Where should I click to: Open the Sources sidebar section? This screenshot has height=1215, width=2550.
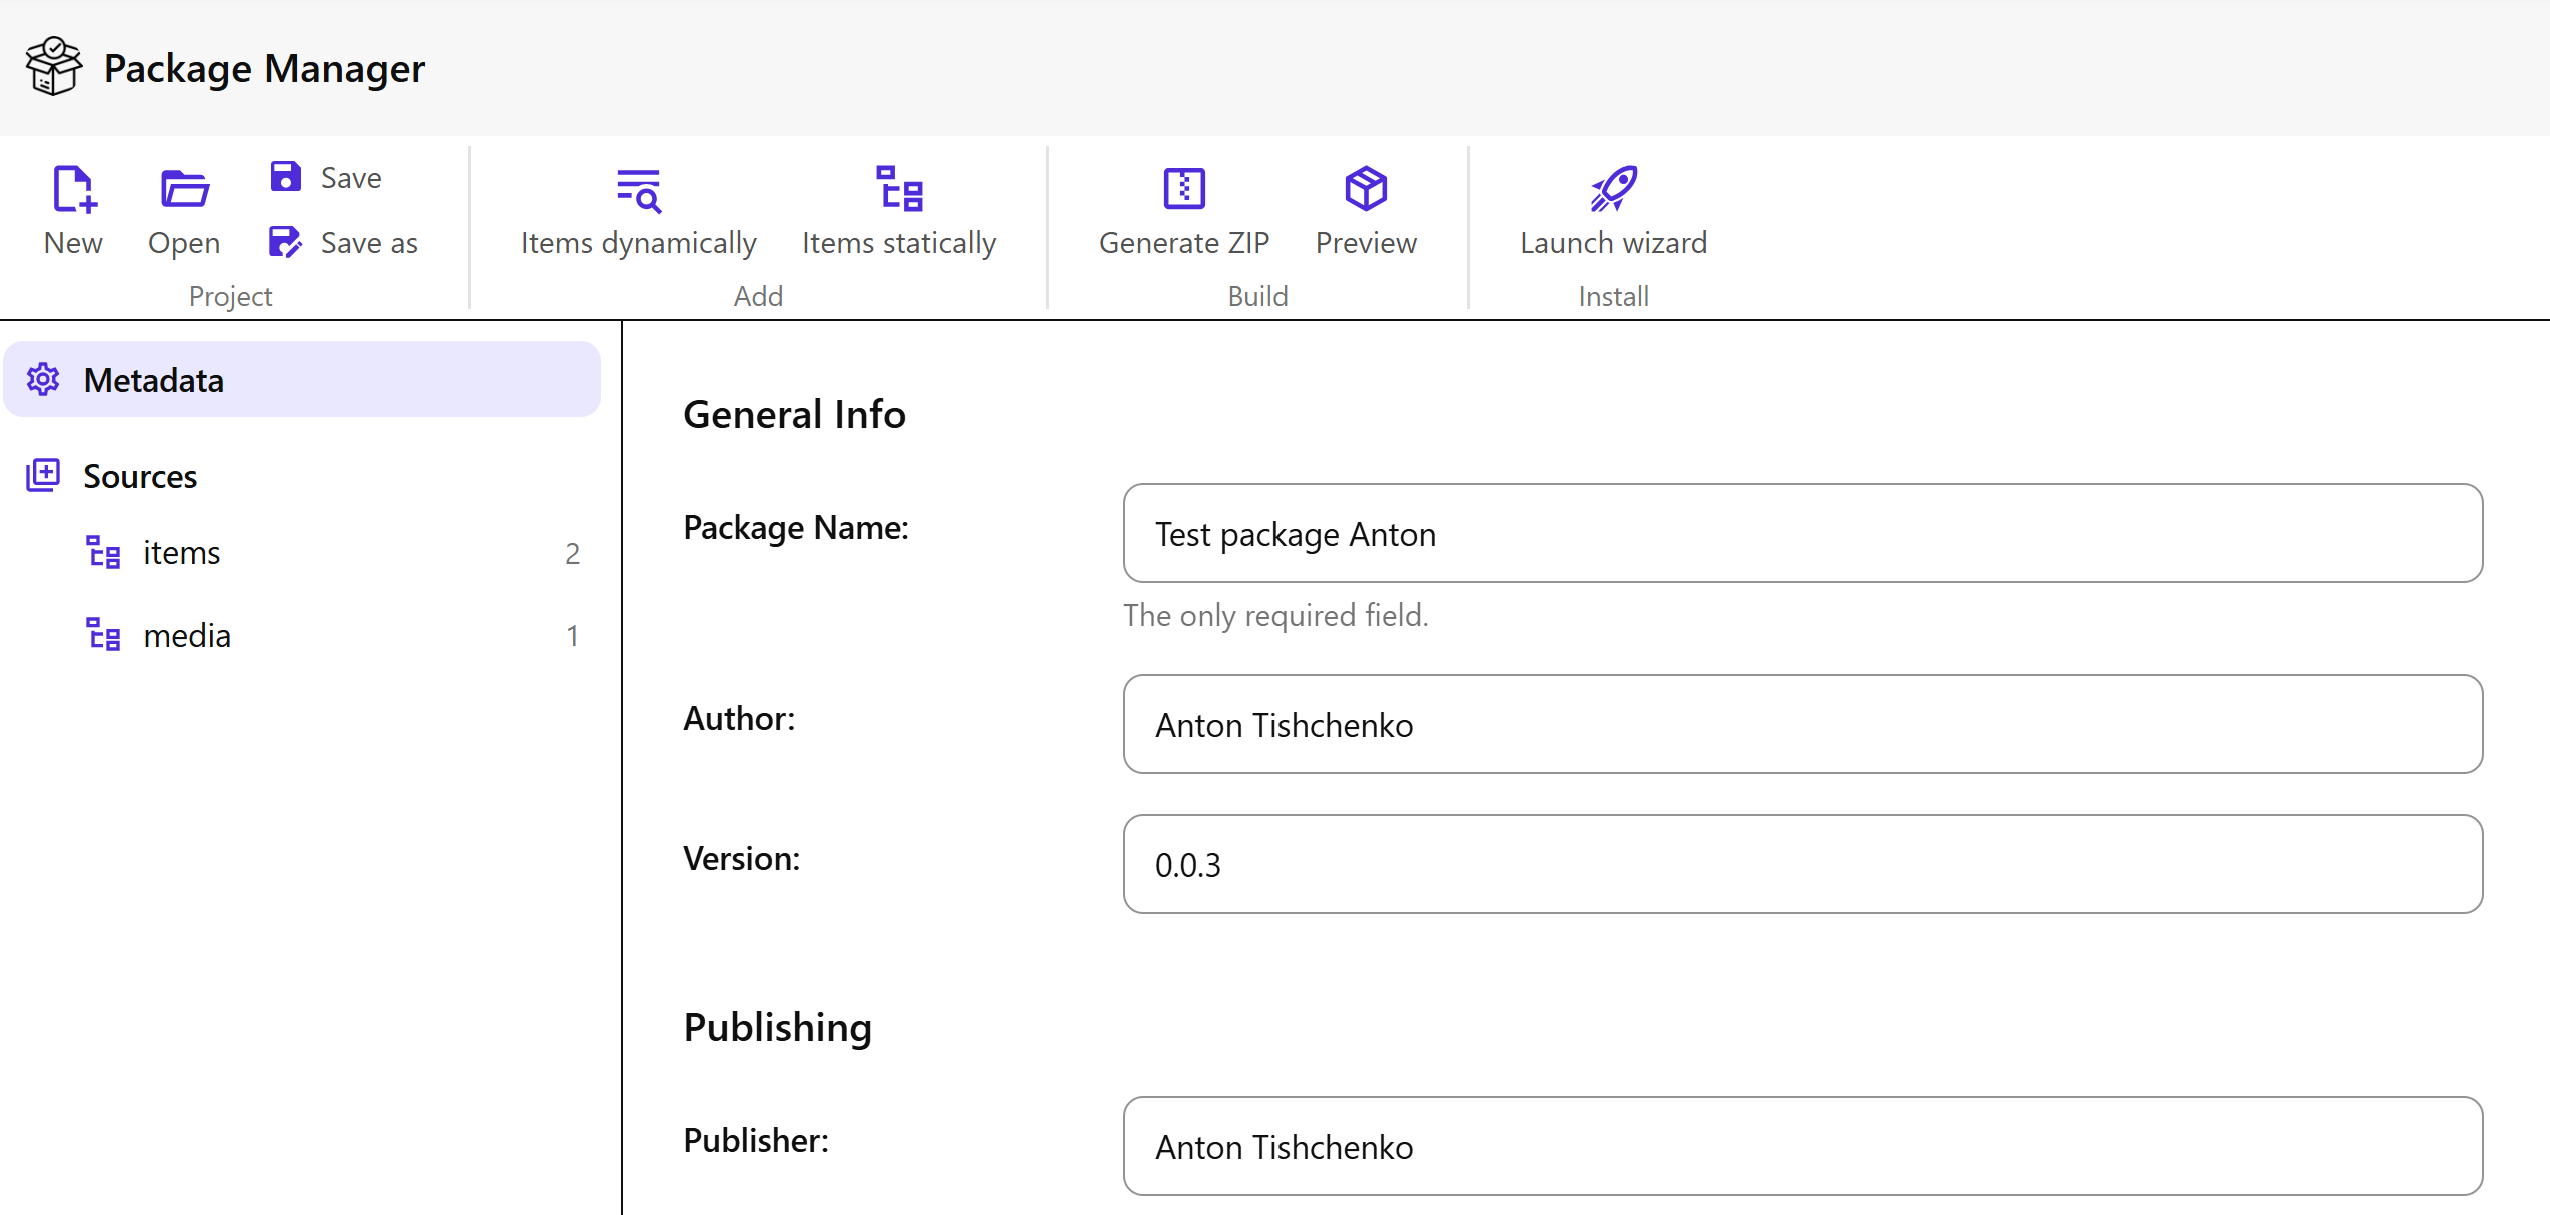click(x=302, y=476)
